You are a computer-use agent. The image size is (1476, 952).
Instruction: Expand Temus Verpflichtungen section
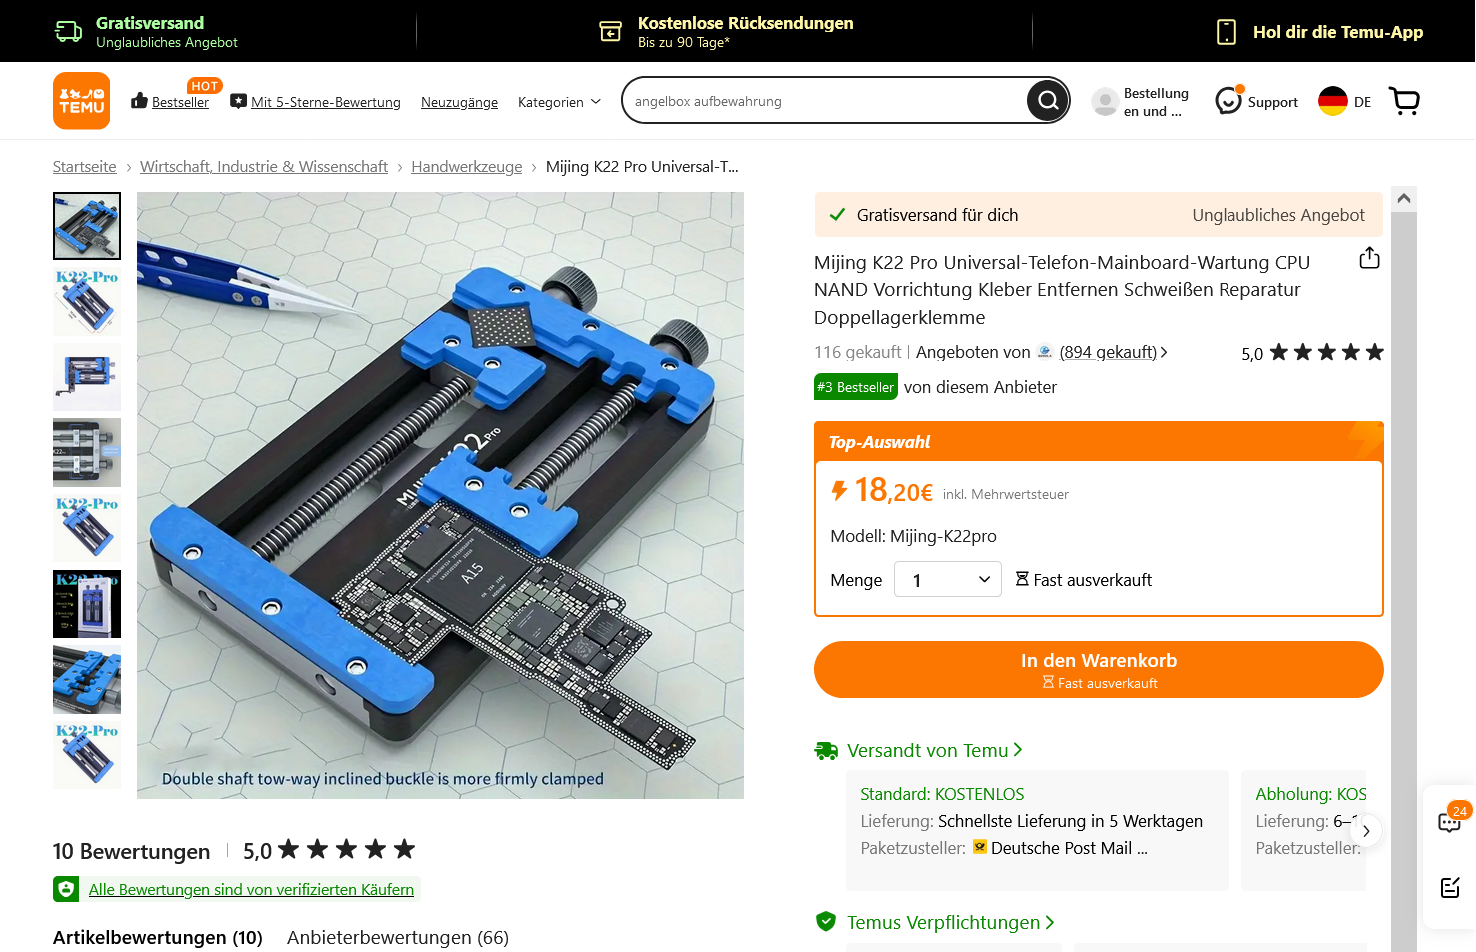point(950,922)
